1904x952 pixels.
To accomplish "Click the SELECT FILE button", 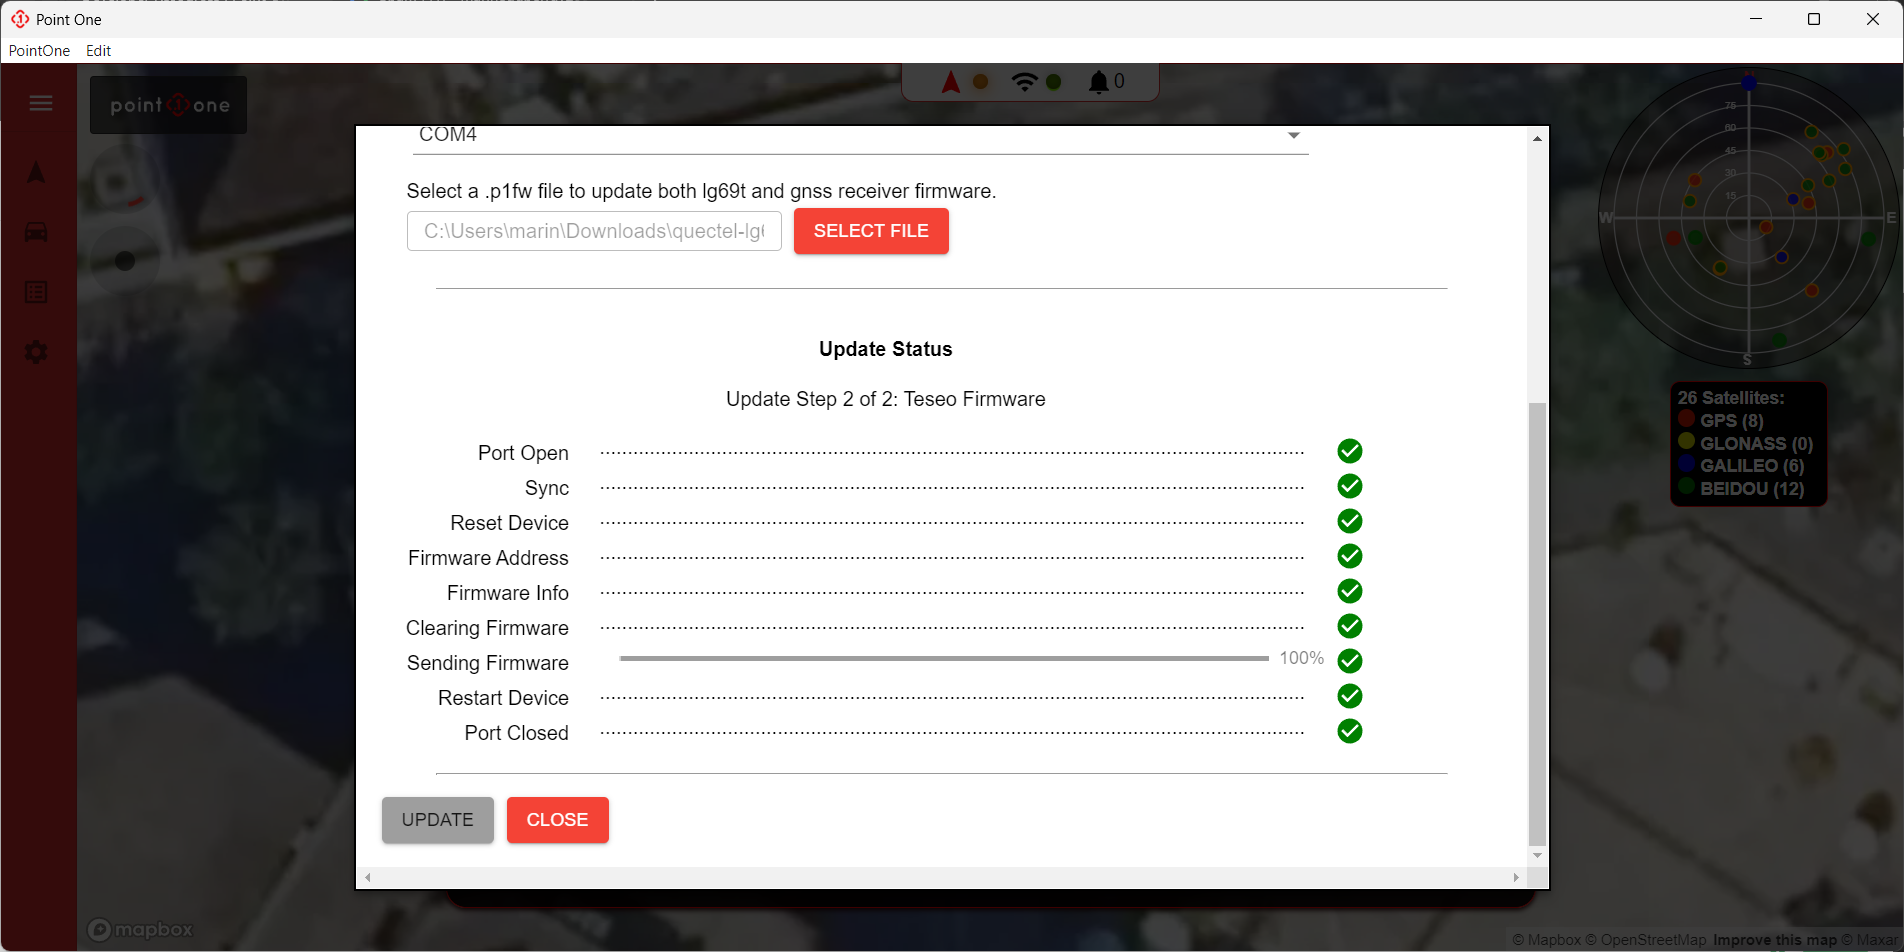I will (x=871, y=231).
